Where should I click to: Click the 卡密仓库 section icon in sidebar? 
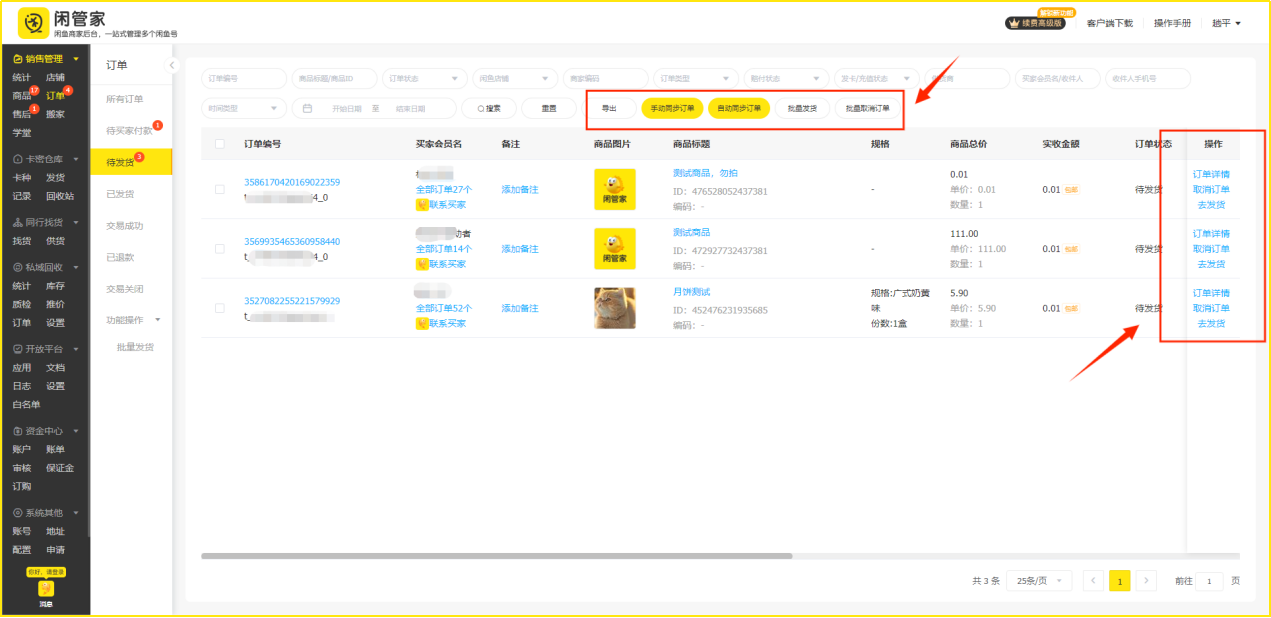(x=17, y=159)
